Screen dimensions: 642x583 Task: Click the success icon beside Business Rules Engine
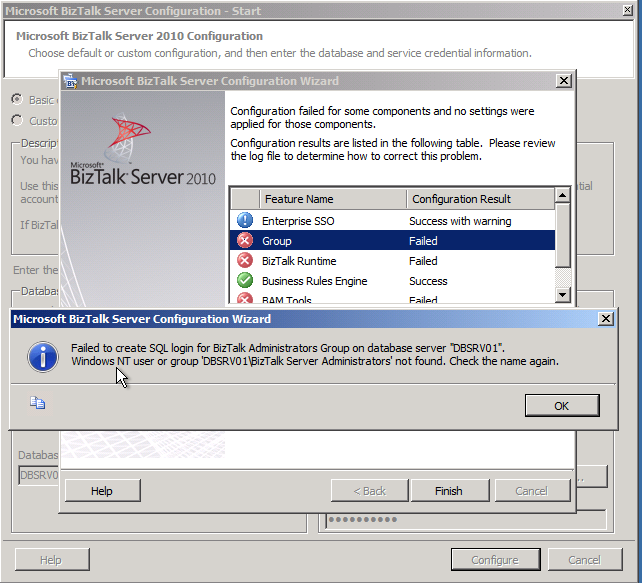point(245,280)
